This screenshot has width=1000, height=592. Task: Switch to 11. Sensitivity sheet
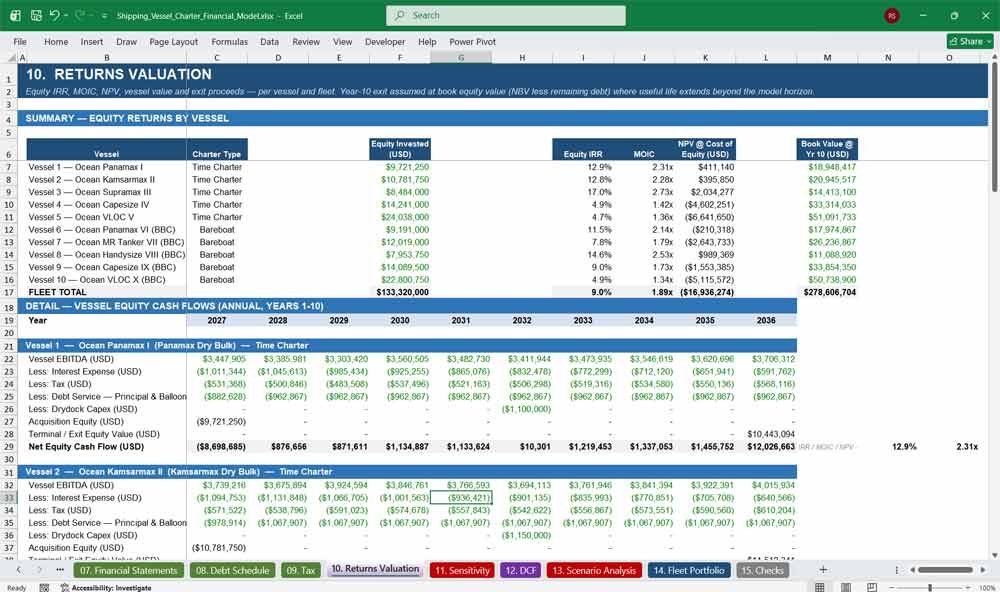[462, 570]
